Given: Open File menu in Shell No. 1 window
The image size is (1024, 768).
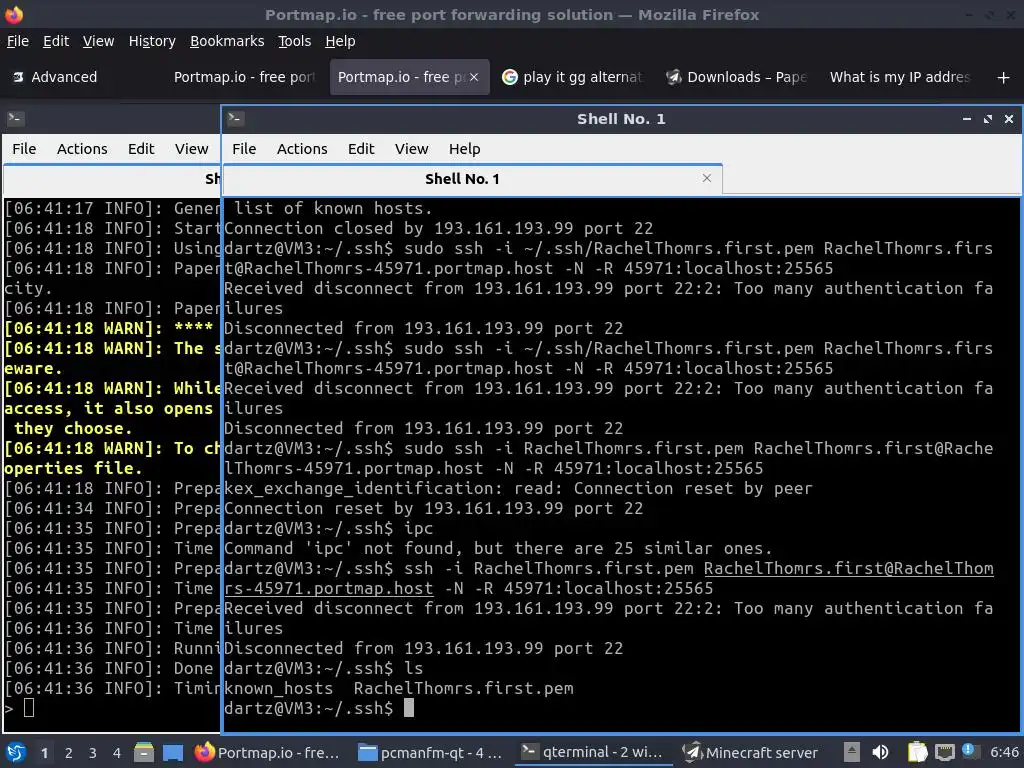Looking at the screenshot, I should 244,149.
